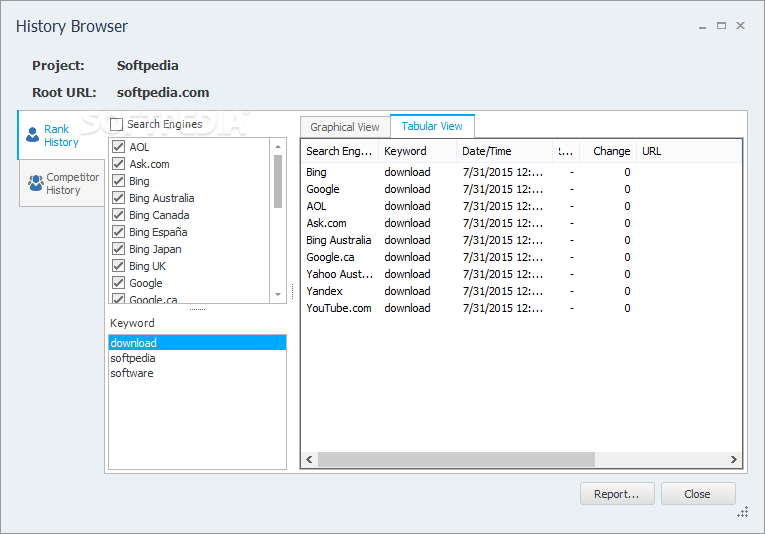Open the Competitor History tab
The image size is (765, 534).
pyautogui.click(x=62, y=183)
